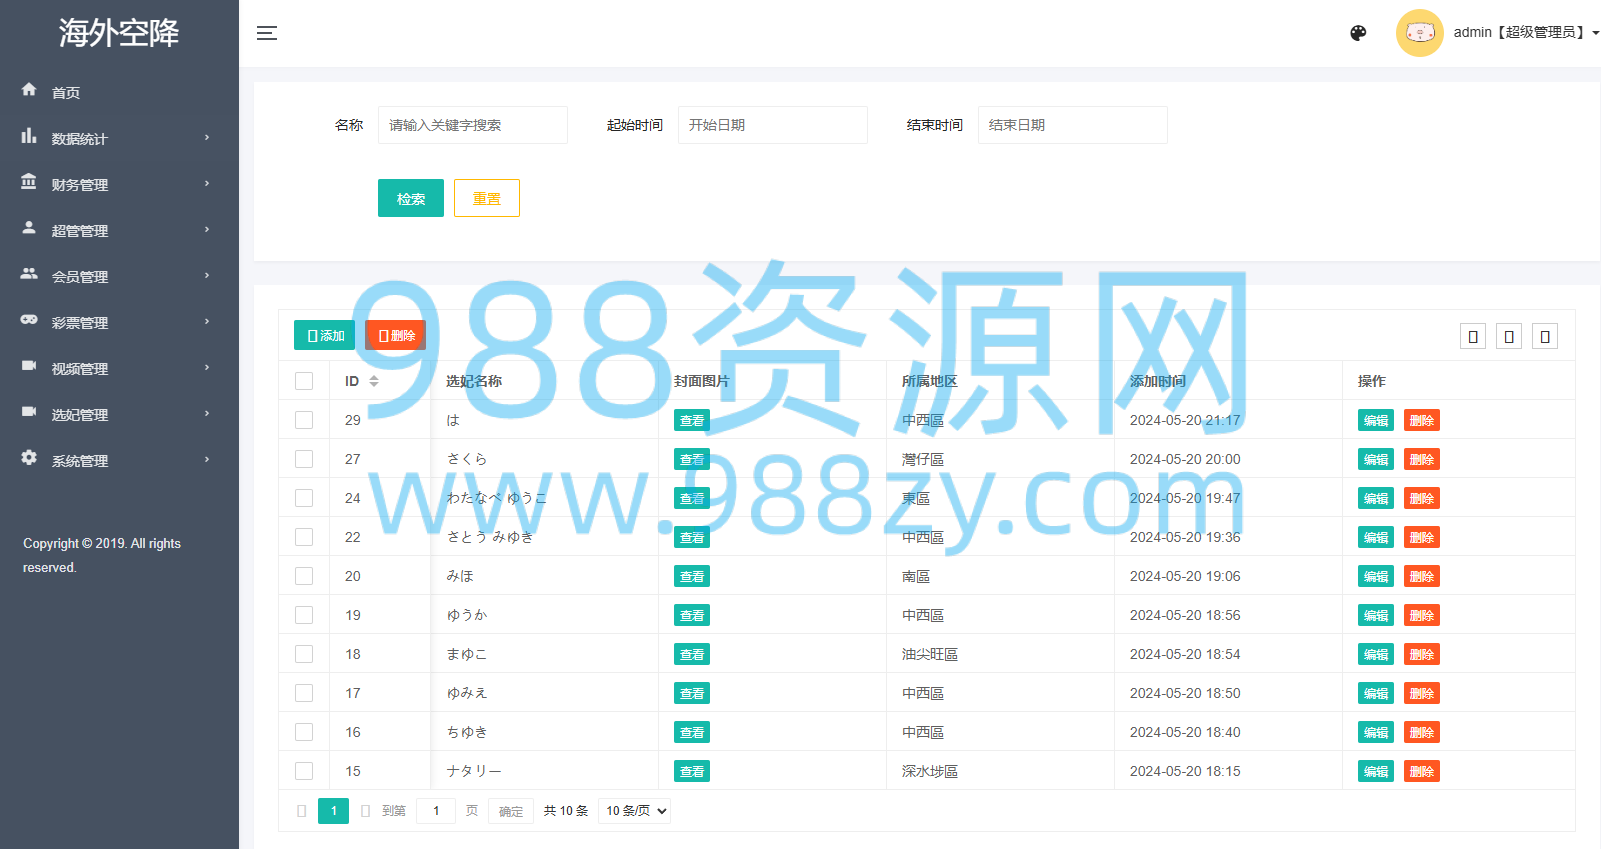Click the time cell 2024-05-20 19:47
The height and width of the screenshot is (849, 1601).
(x=1185, y=498)
